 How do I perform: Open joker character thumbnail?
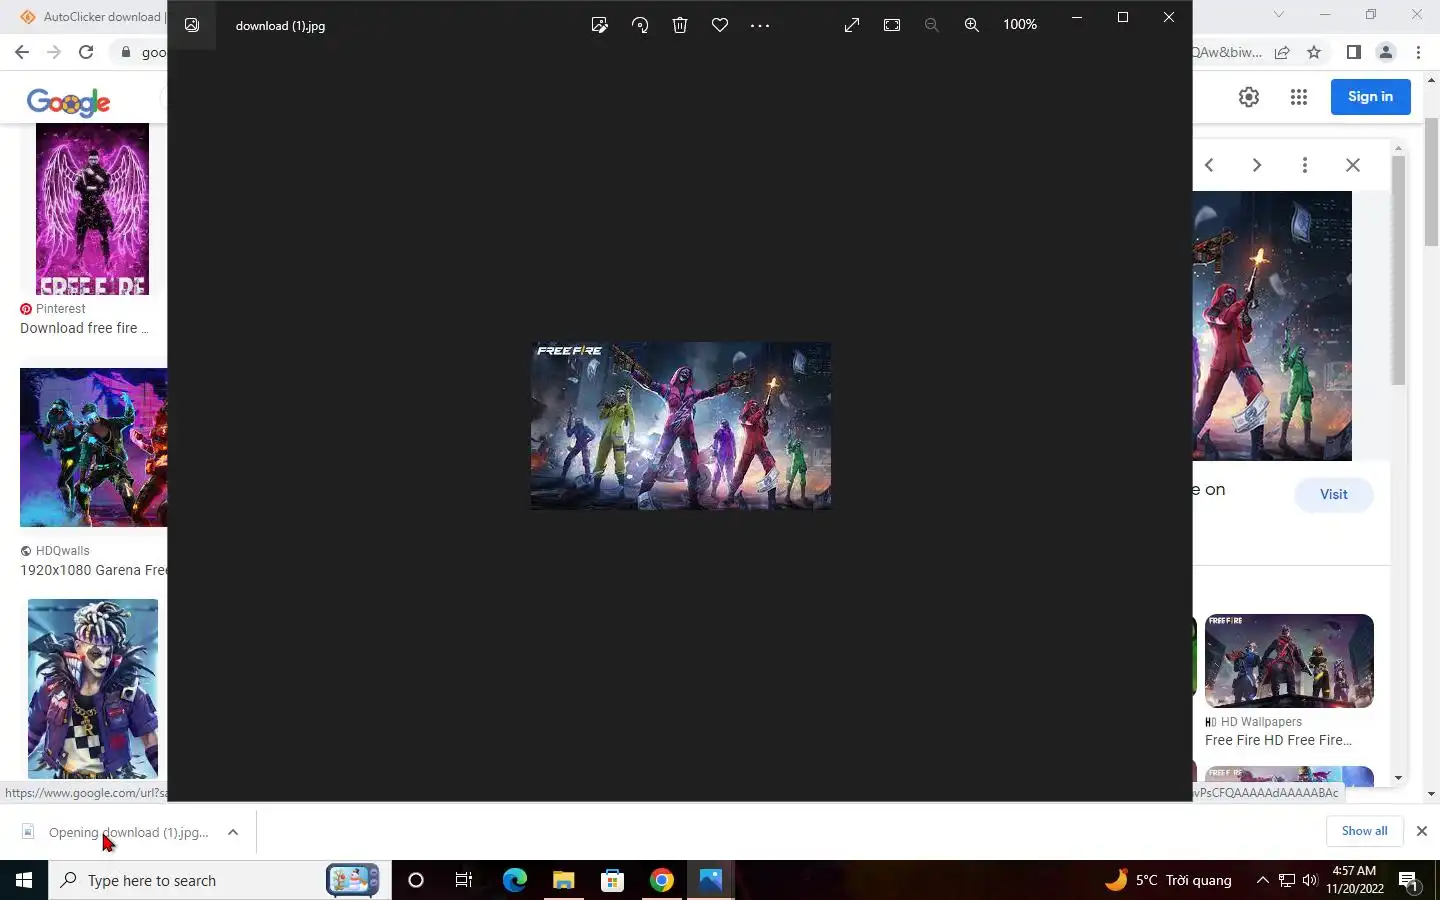point(93,689)
